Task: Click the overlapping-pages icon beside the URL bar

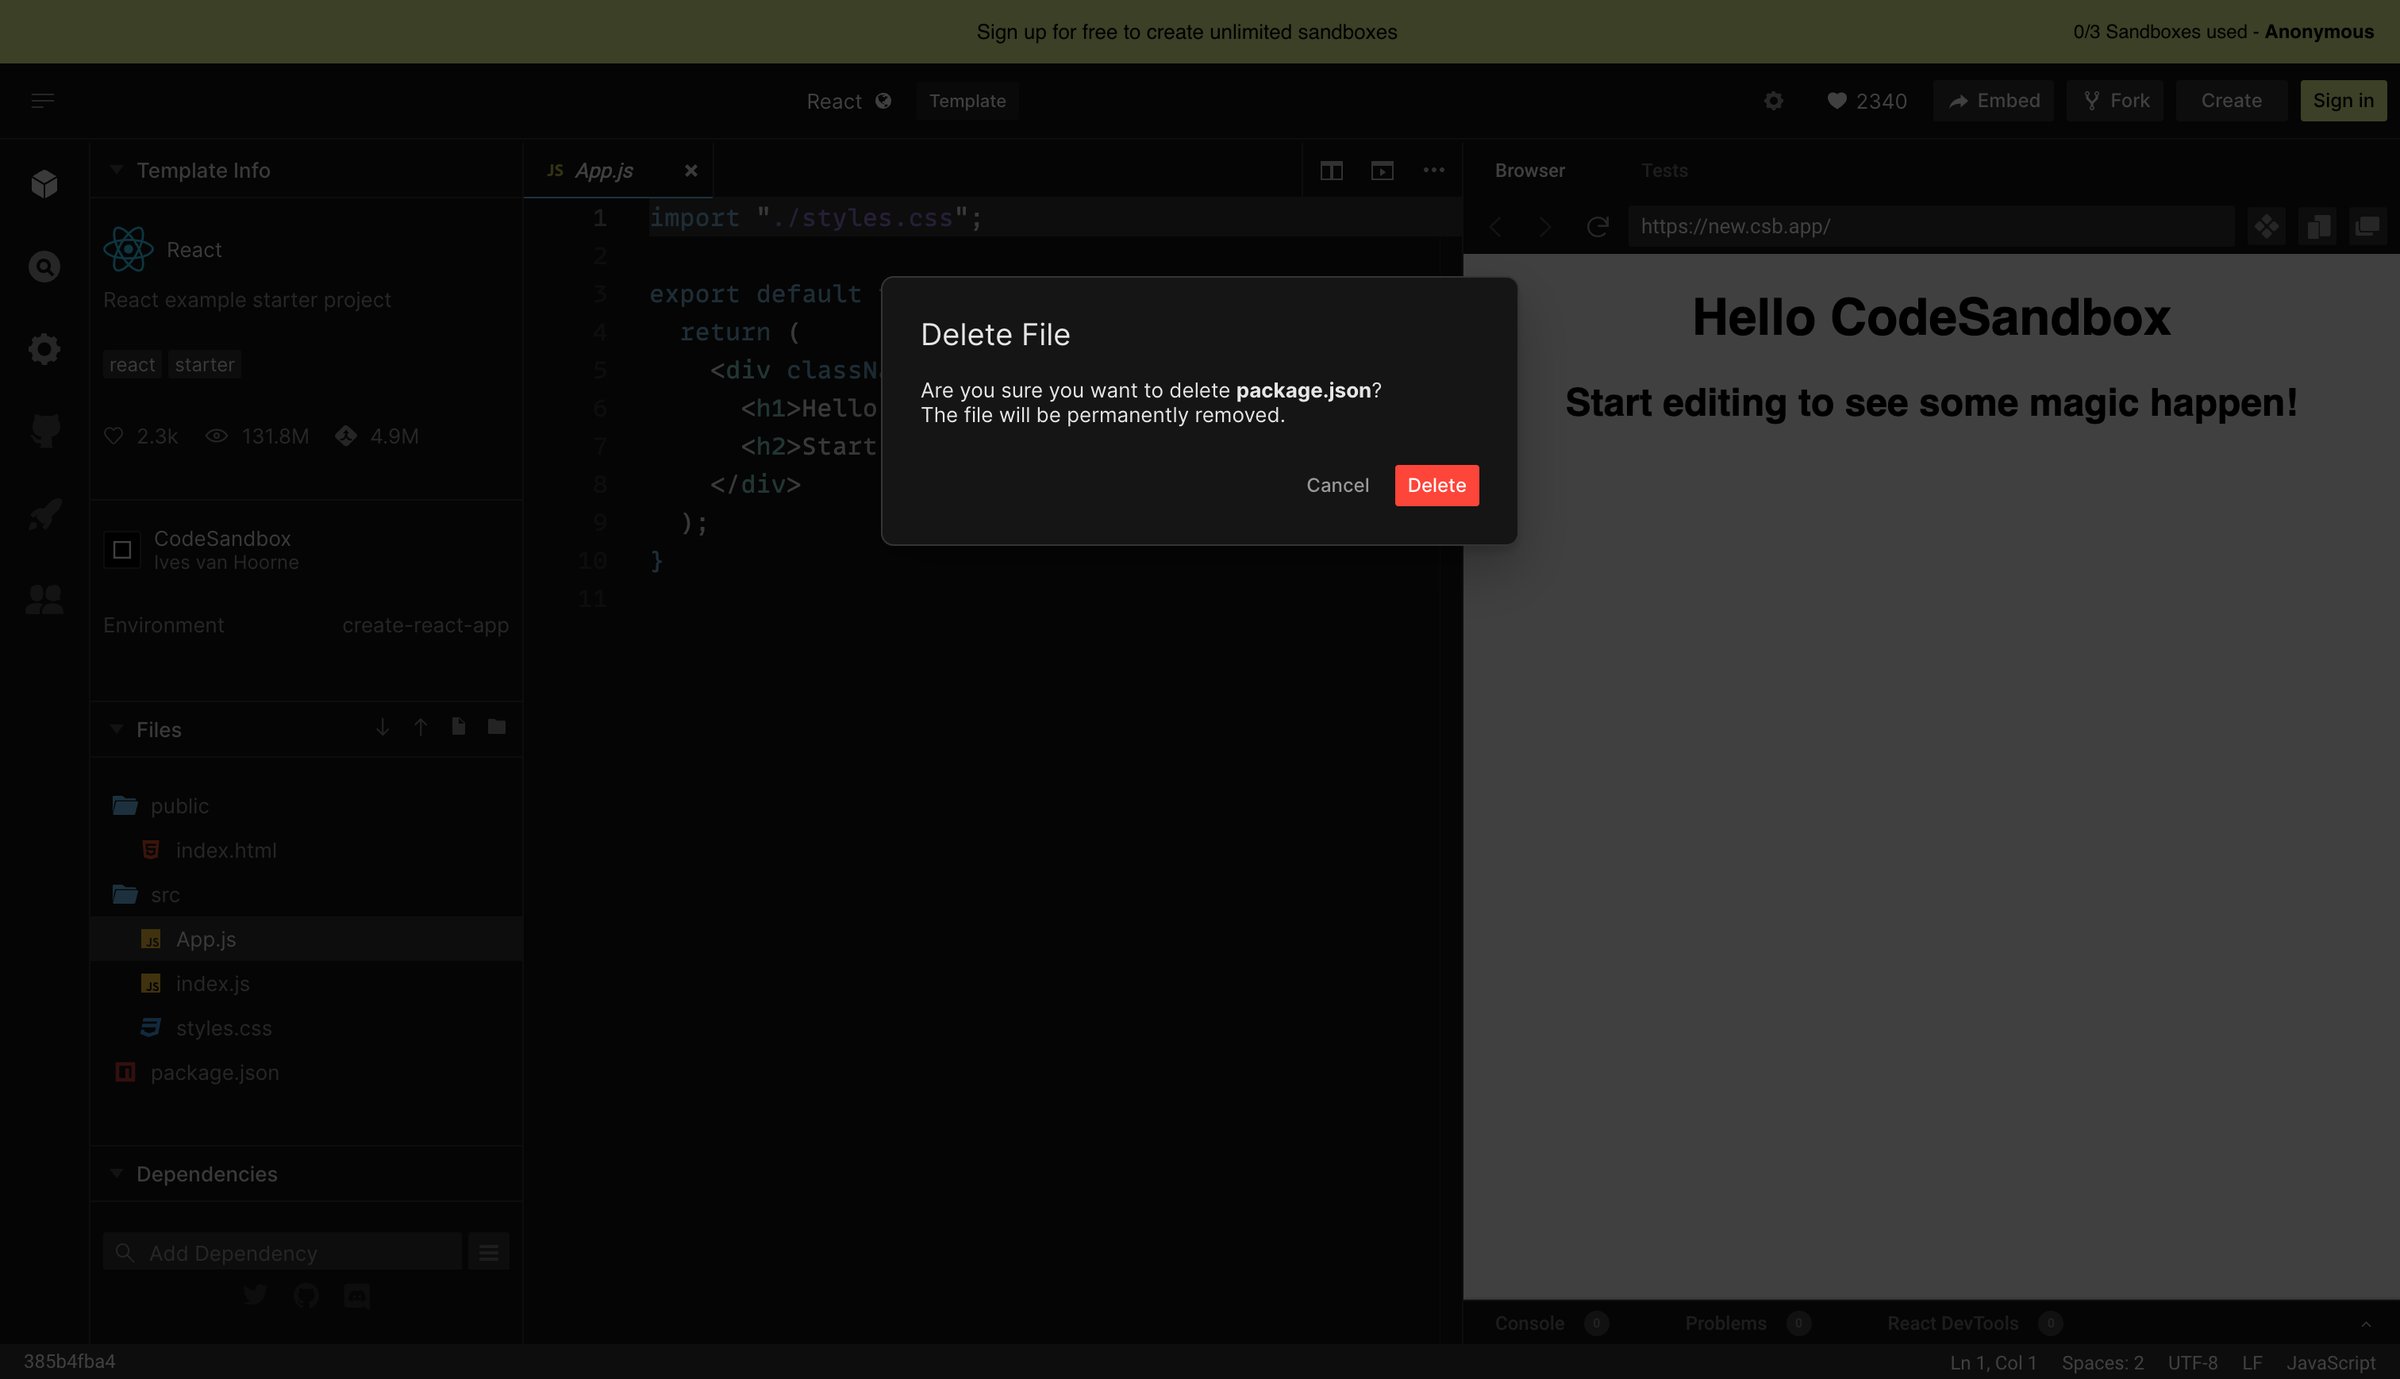Action: [x=2318, y=227]
